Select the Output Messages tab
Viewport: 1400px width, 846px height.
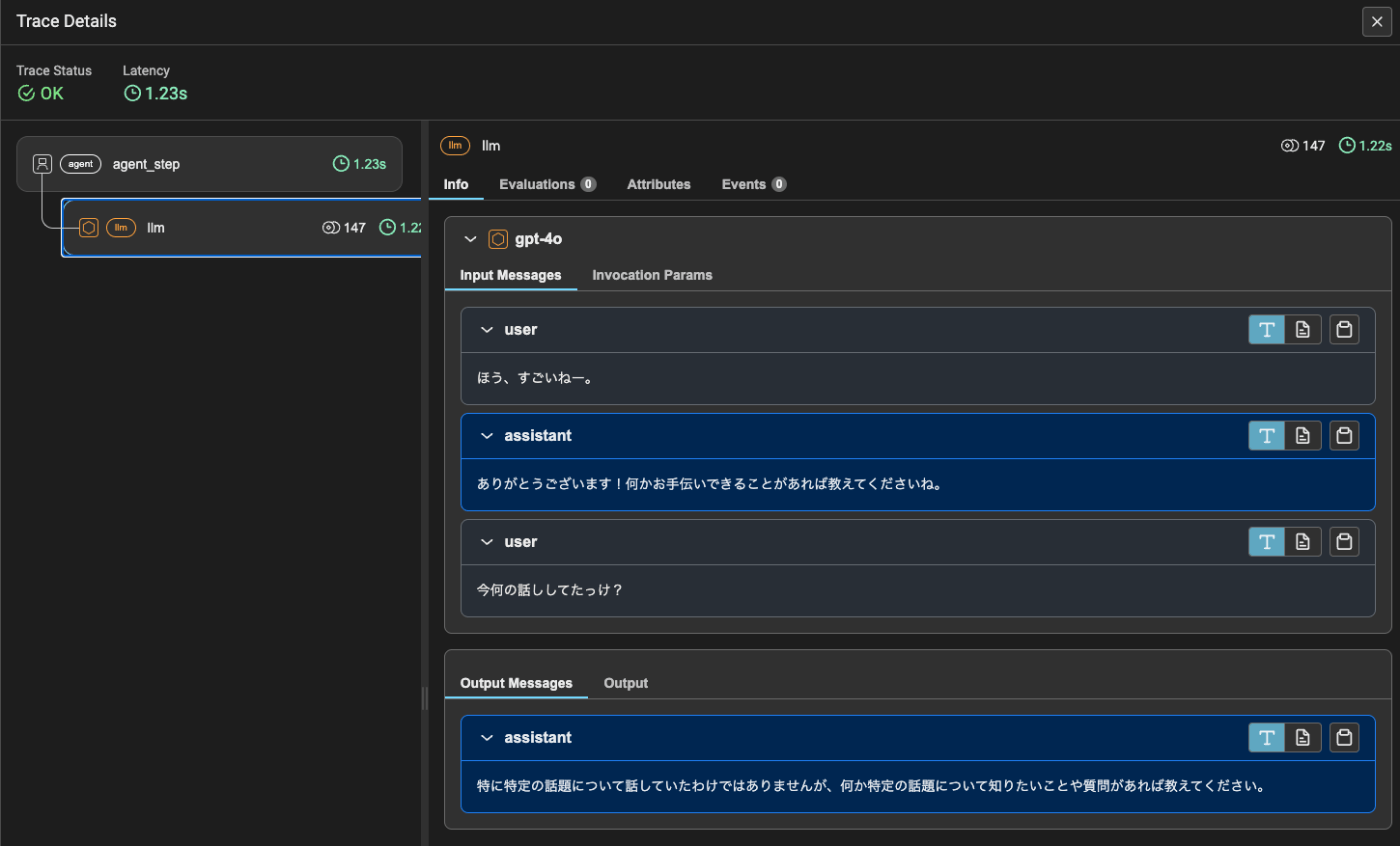pos(516,683)
